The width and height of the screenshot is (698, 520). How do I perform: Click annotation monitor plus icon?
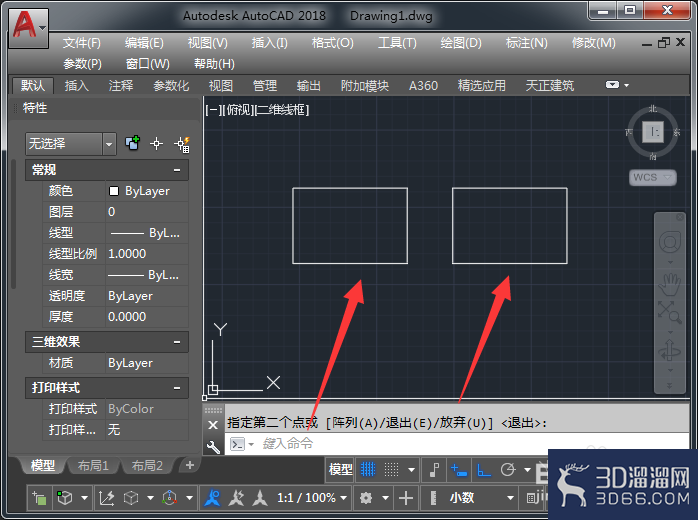point(406,498)
